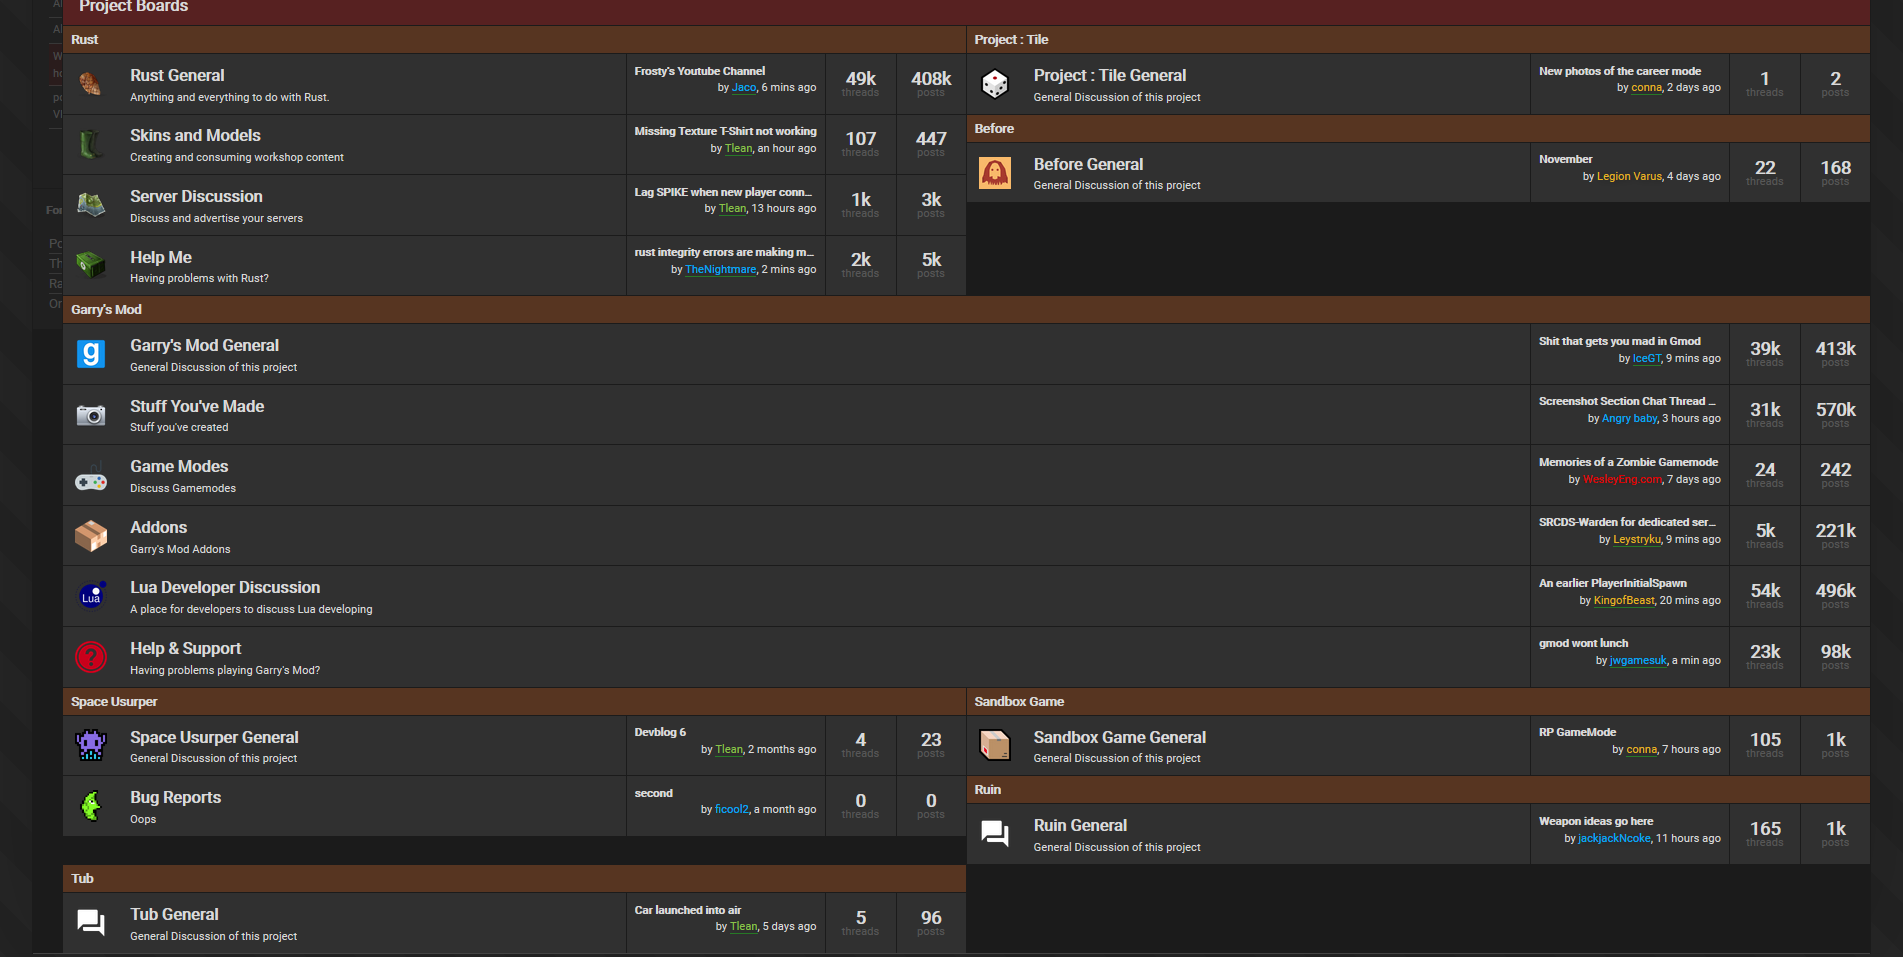Screen dimensions: 1903x957
Task: Open thread 'rust integrity errors are making m...'
Action: point(724,252)
